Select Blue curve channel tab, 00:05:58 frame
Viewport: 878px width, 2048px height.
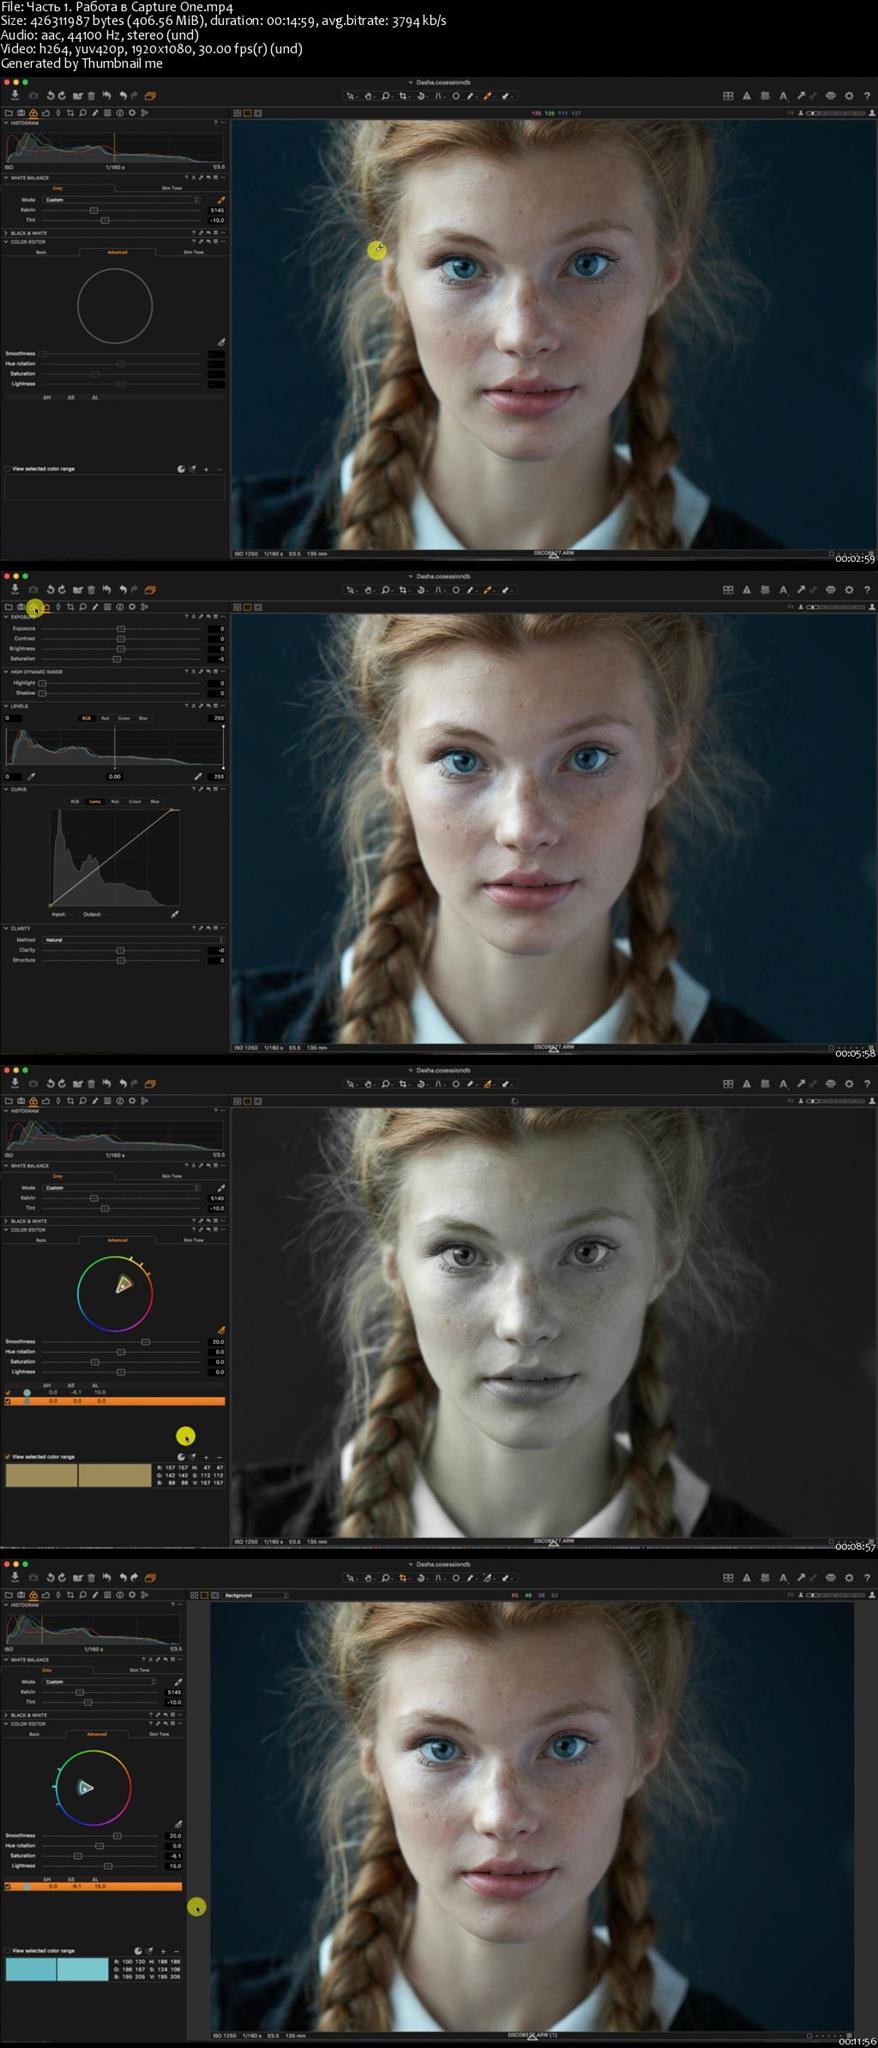pos(155,801)
